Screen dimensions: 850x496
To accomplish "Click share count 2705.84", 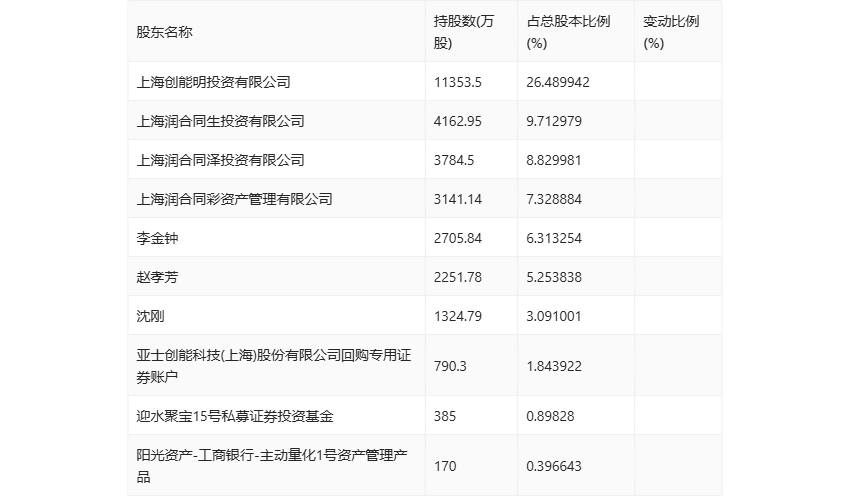I will pyautogui.click(x=458, y=238).
